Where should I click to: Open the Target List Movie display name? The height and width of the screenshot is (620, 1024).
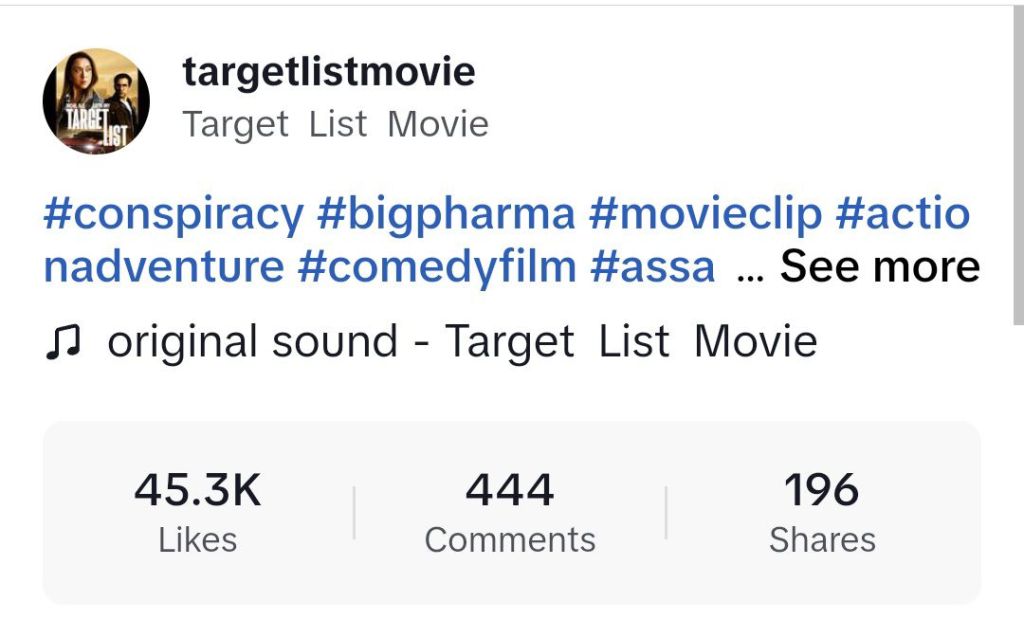[x=336, y=125]
